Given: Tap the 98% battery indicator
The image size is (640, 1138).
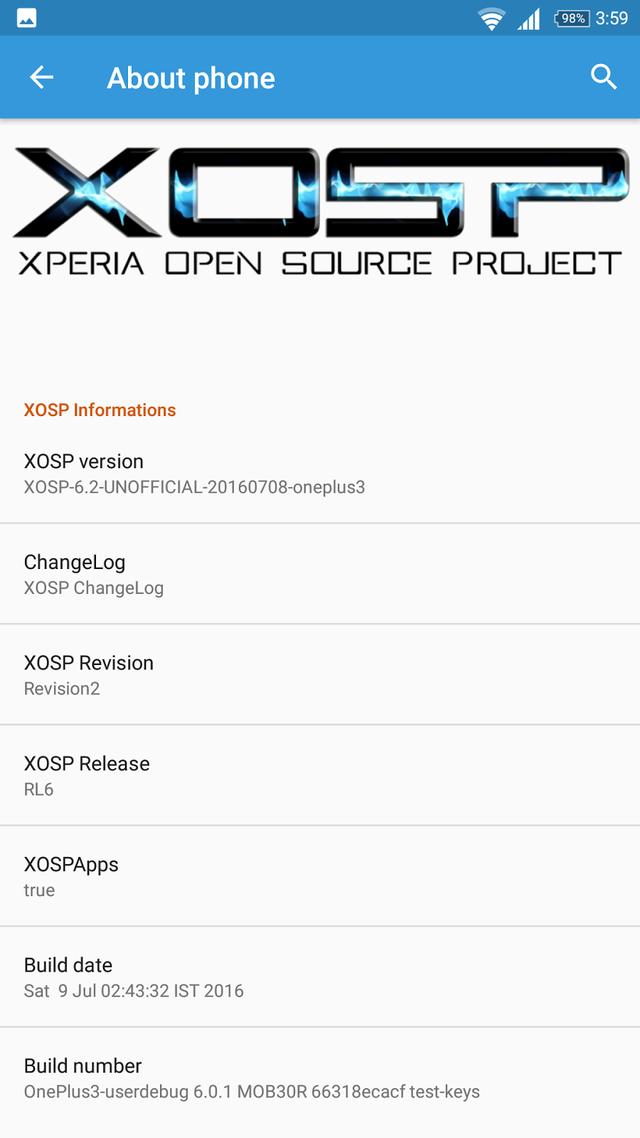Looking at the screenshot, I should [572, 18].
